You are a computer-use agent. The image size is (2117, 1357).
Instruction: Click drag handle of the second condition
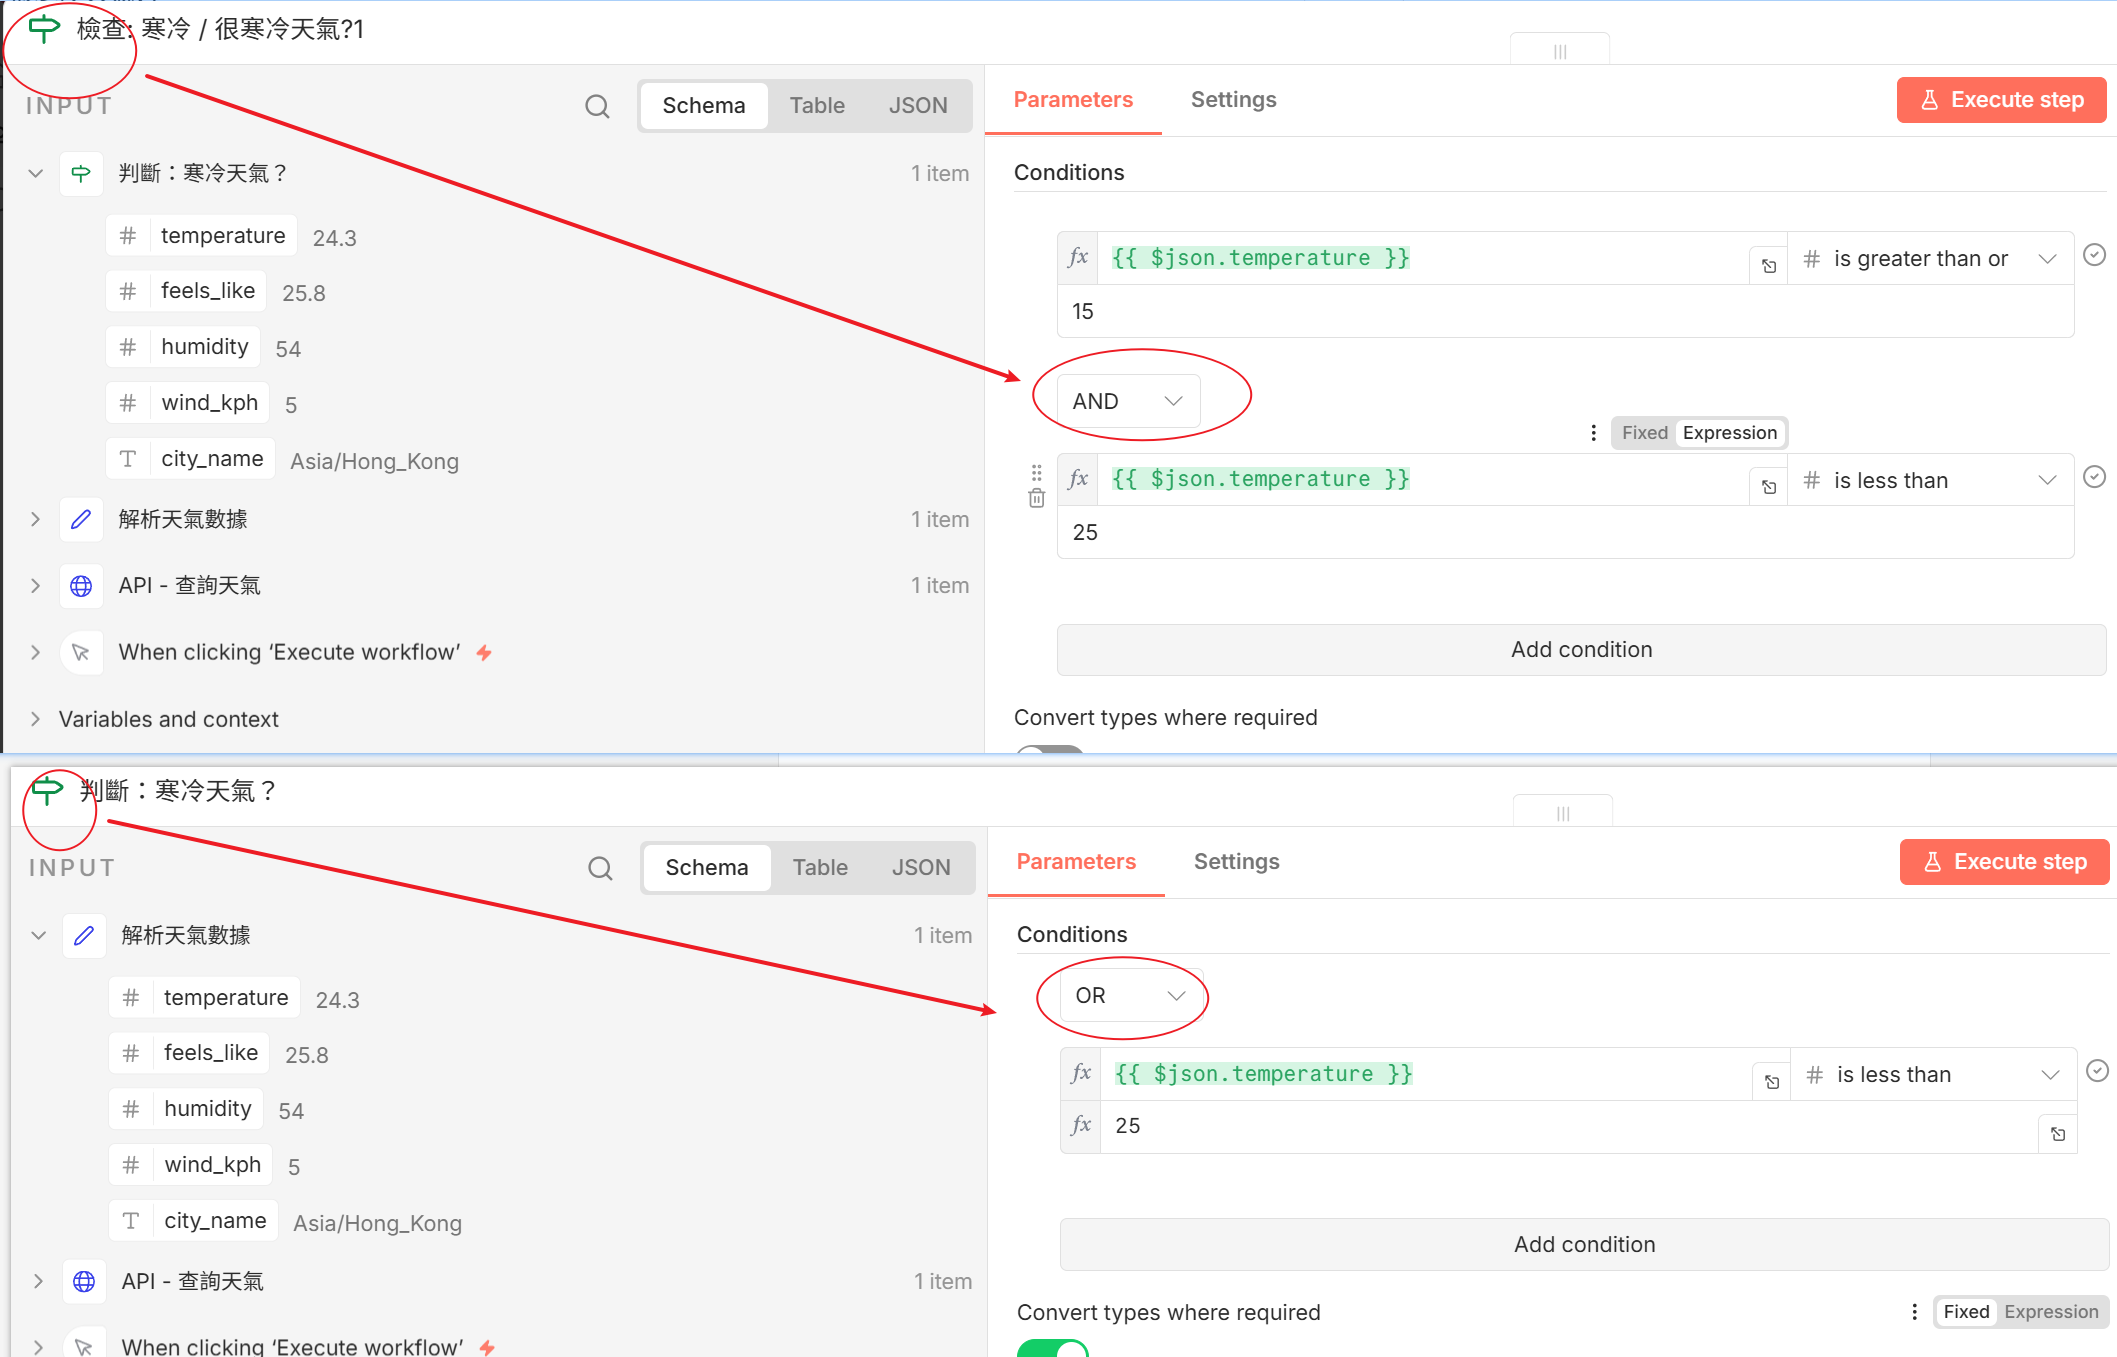1036,472
